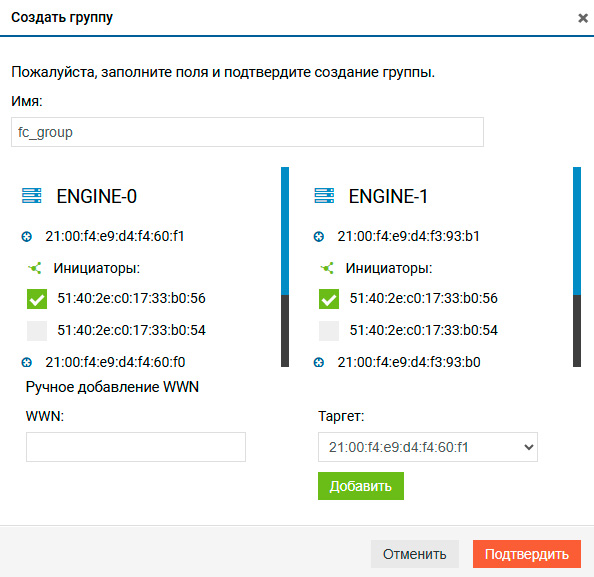This screenshot has height=577, width=594.
Task: Close the Создать группу dialog
Action: (x=583, y=18)
